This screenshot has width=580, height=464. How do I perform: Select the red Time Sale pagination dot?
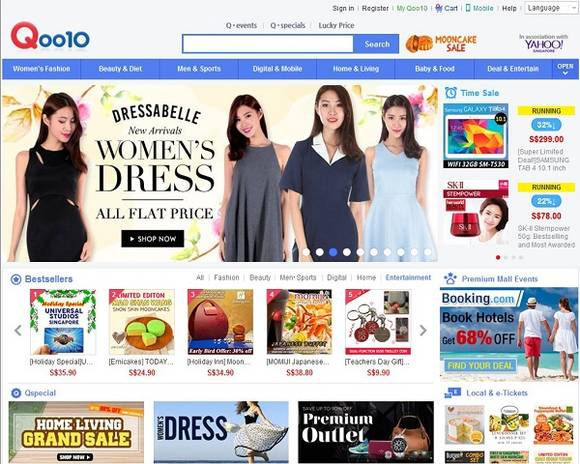498,258
